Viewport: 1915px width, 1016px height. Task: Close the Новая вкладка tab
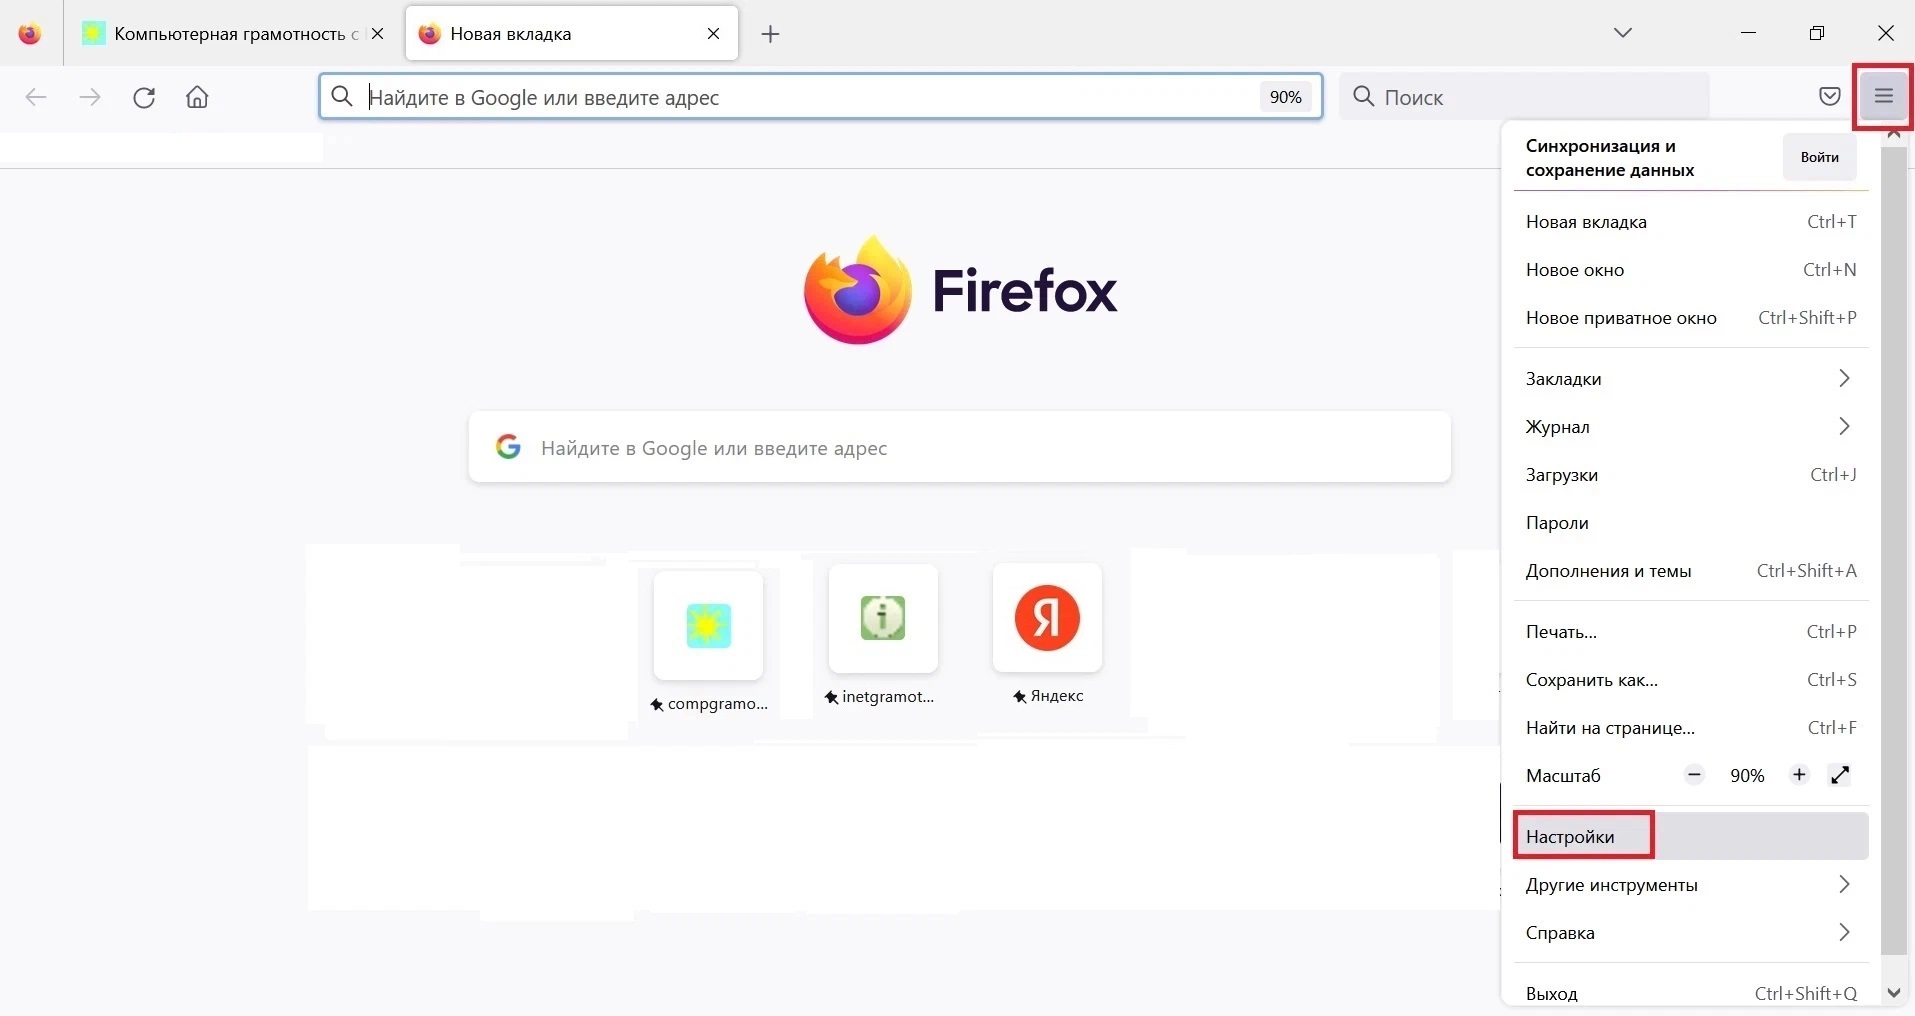coord(714,34)
